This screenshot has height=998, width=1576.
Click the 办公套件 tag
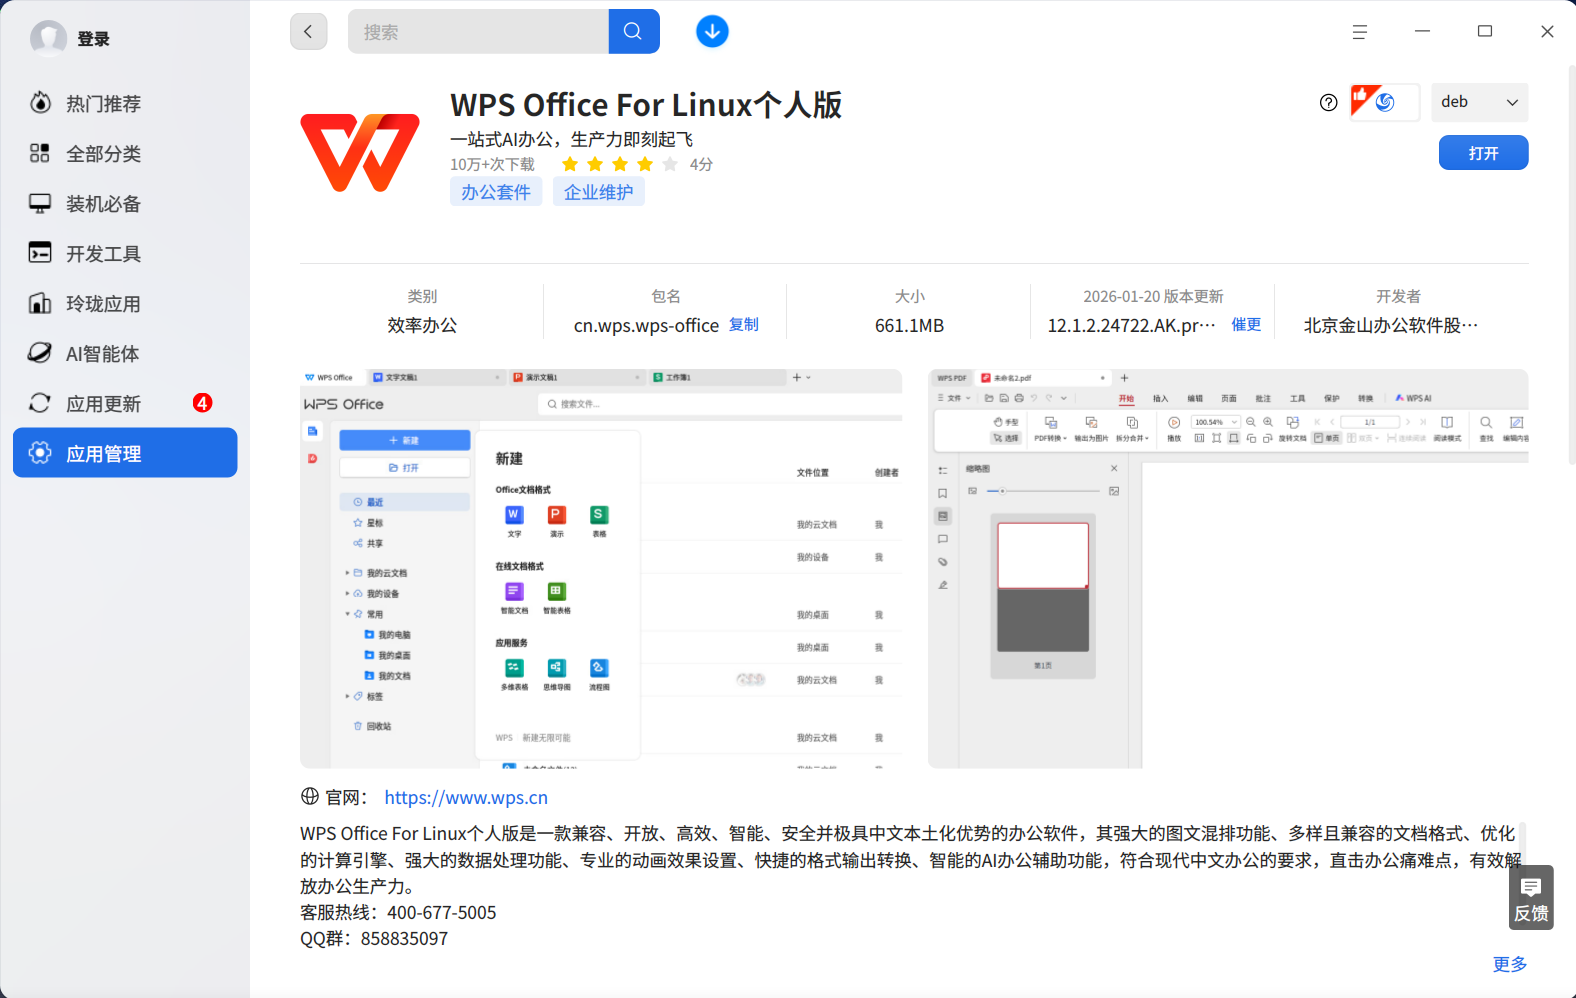pos(496,192)
